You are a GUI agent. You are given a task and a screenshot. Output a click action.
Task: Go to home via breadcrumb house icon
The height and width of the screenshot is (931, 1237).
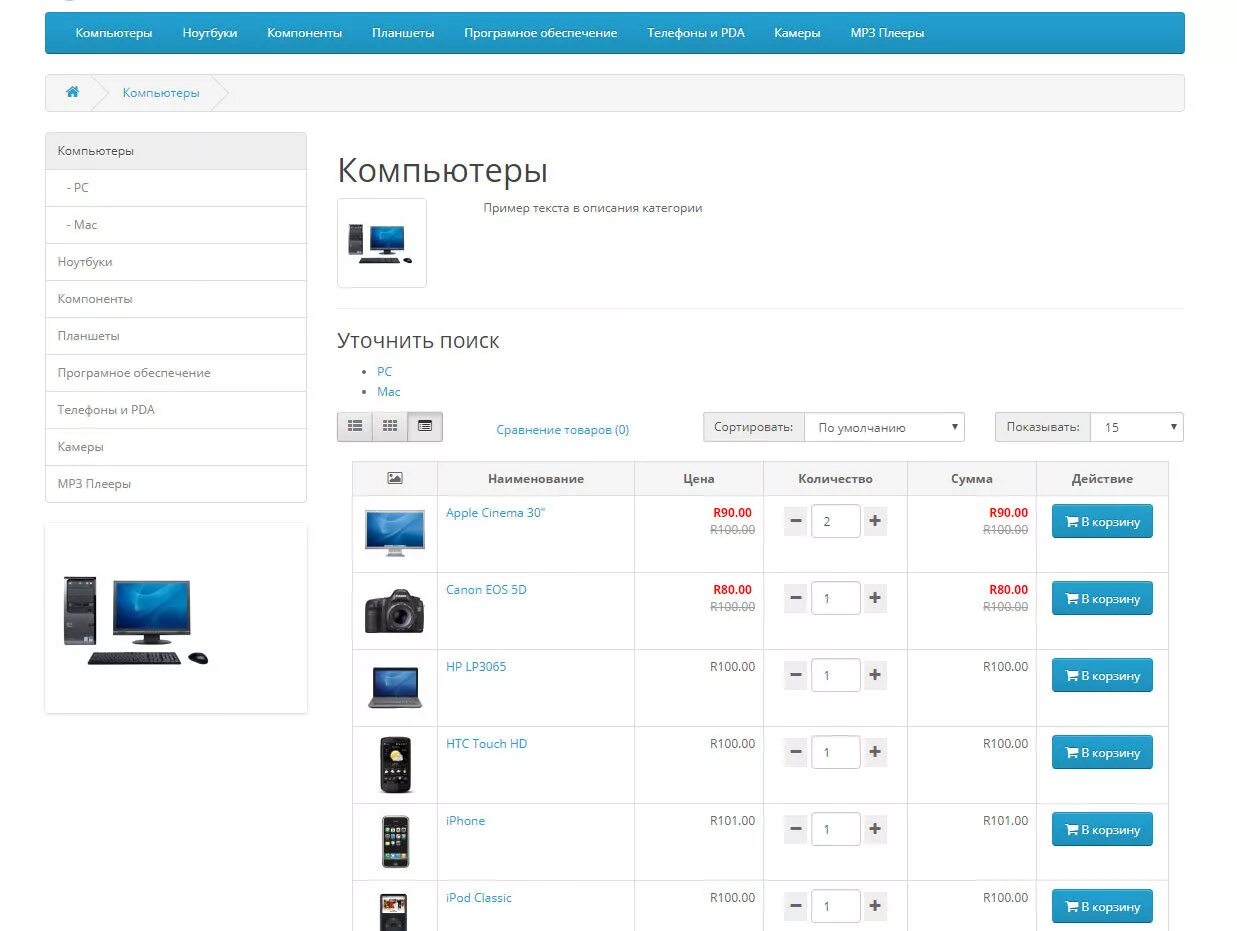click(x=72, y=92)
